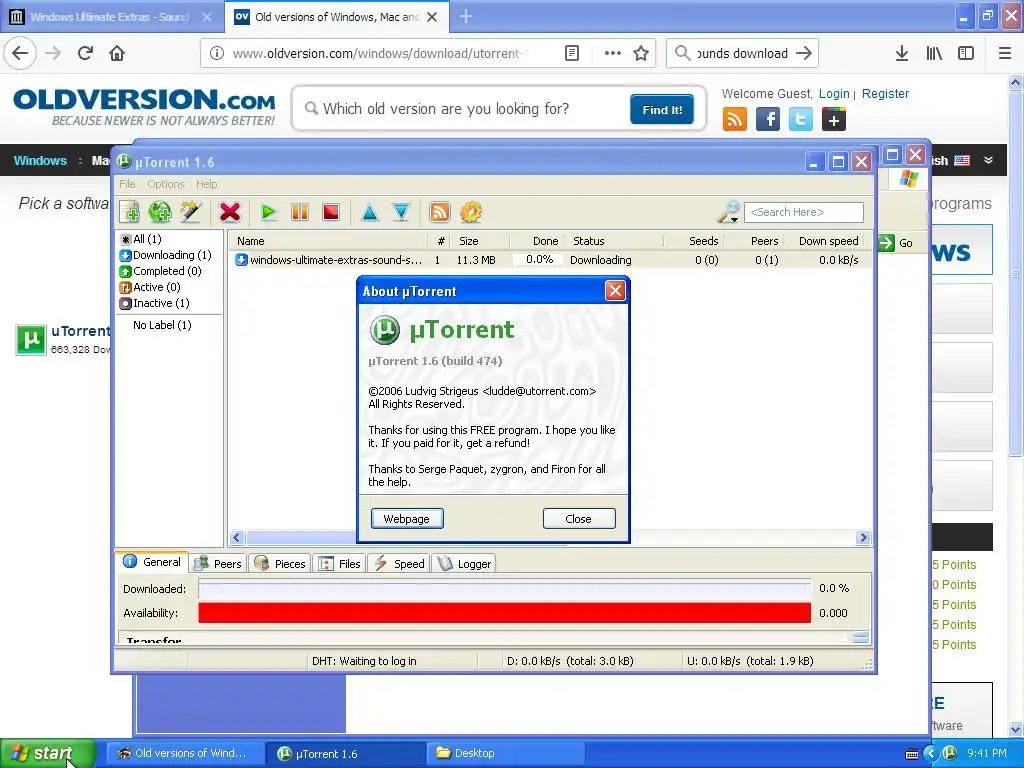Open Preferences gear icon in uTorrent toolbar

click(471, 212)
